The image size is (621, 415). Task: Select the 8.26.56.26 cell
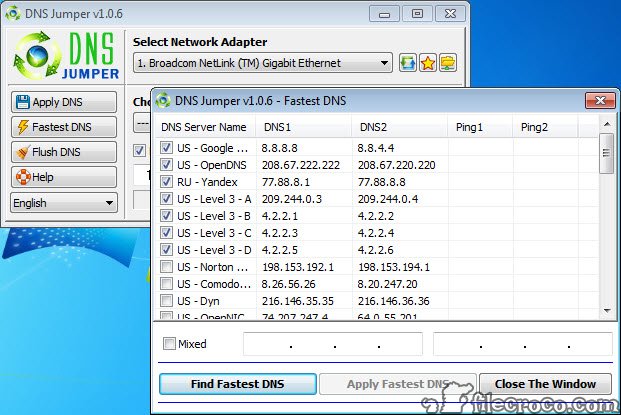(x=288, y=284)
